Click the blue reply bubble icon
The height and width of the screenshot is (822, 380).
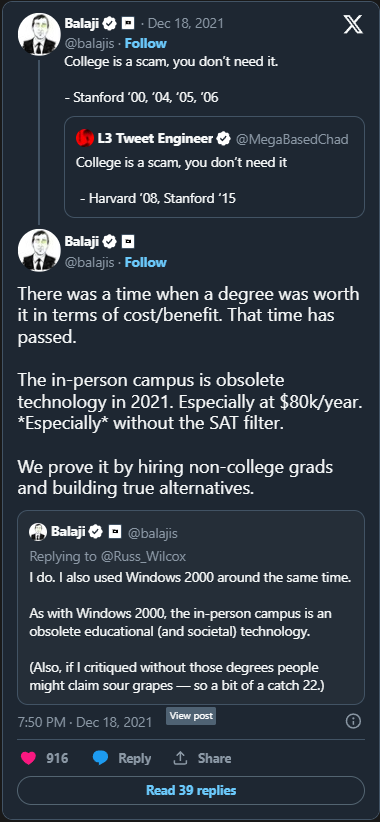coord(100,758)
